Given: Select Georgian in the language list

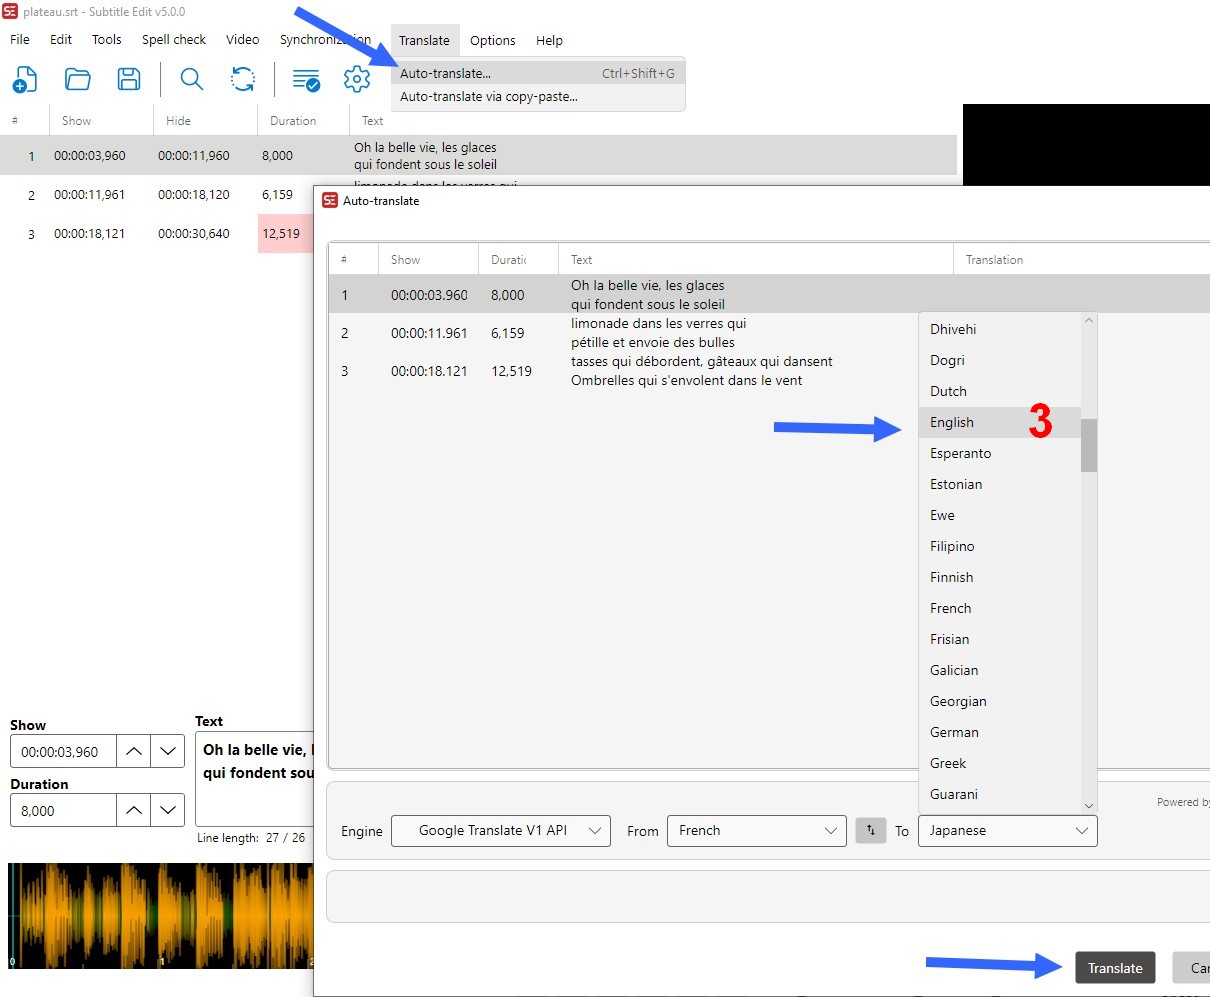Looking at the screenshot, I should [999, 701].
